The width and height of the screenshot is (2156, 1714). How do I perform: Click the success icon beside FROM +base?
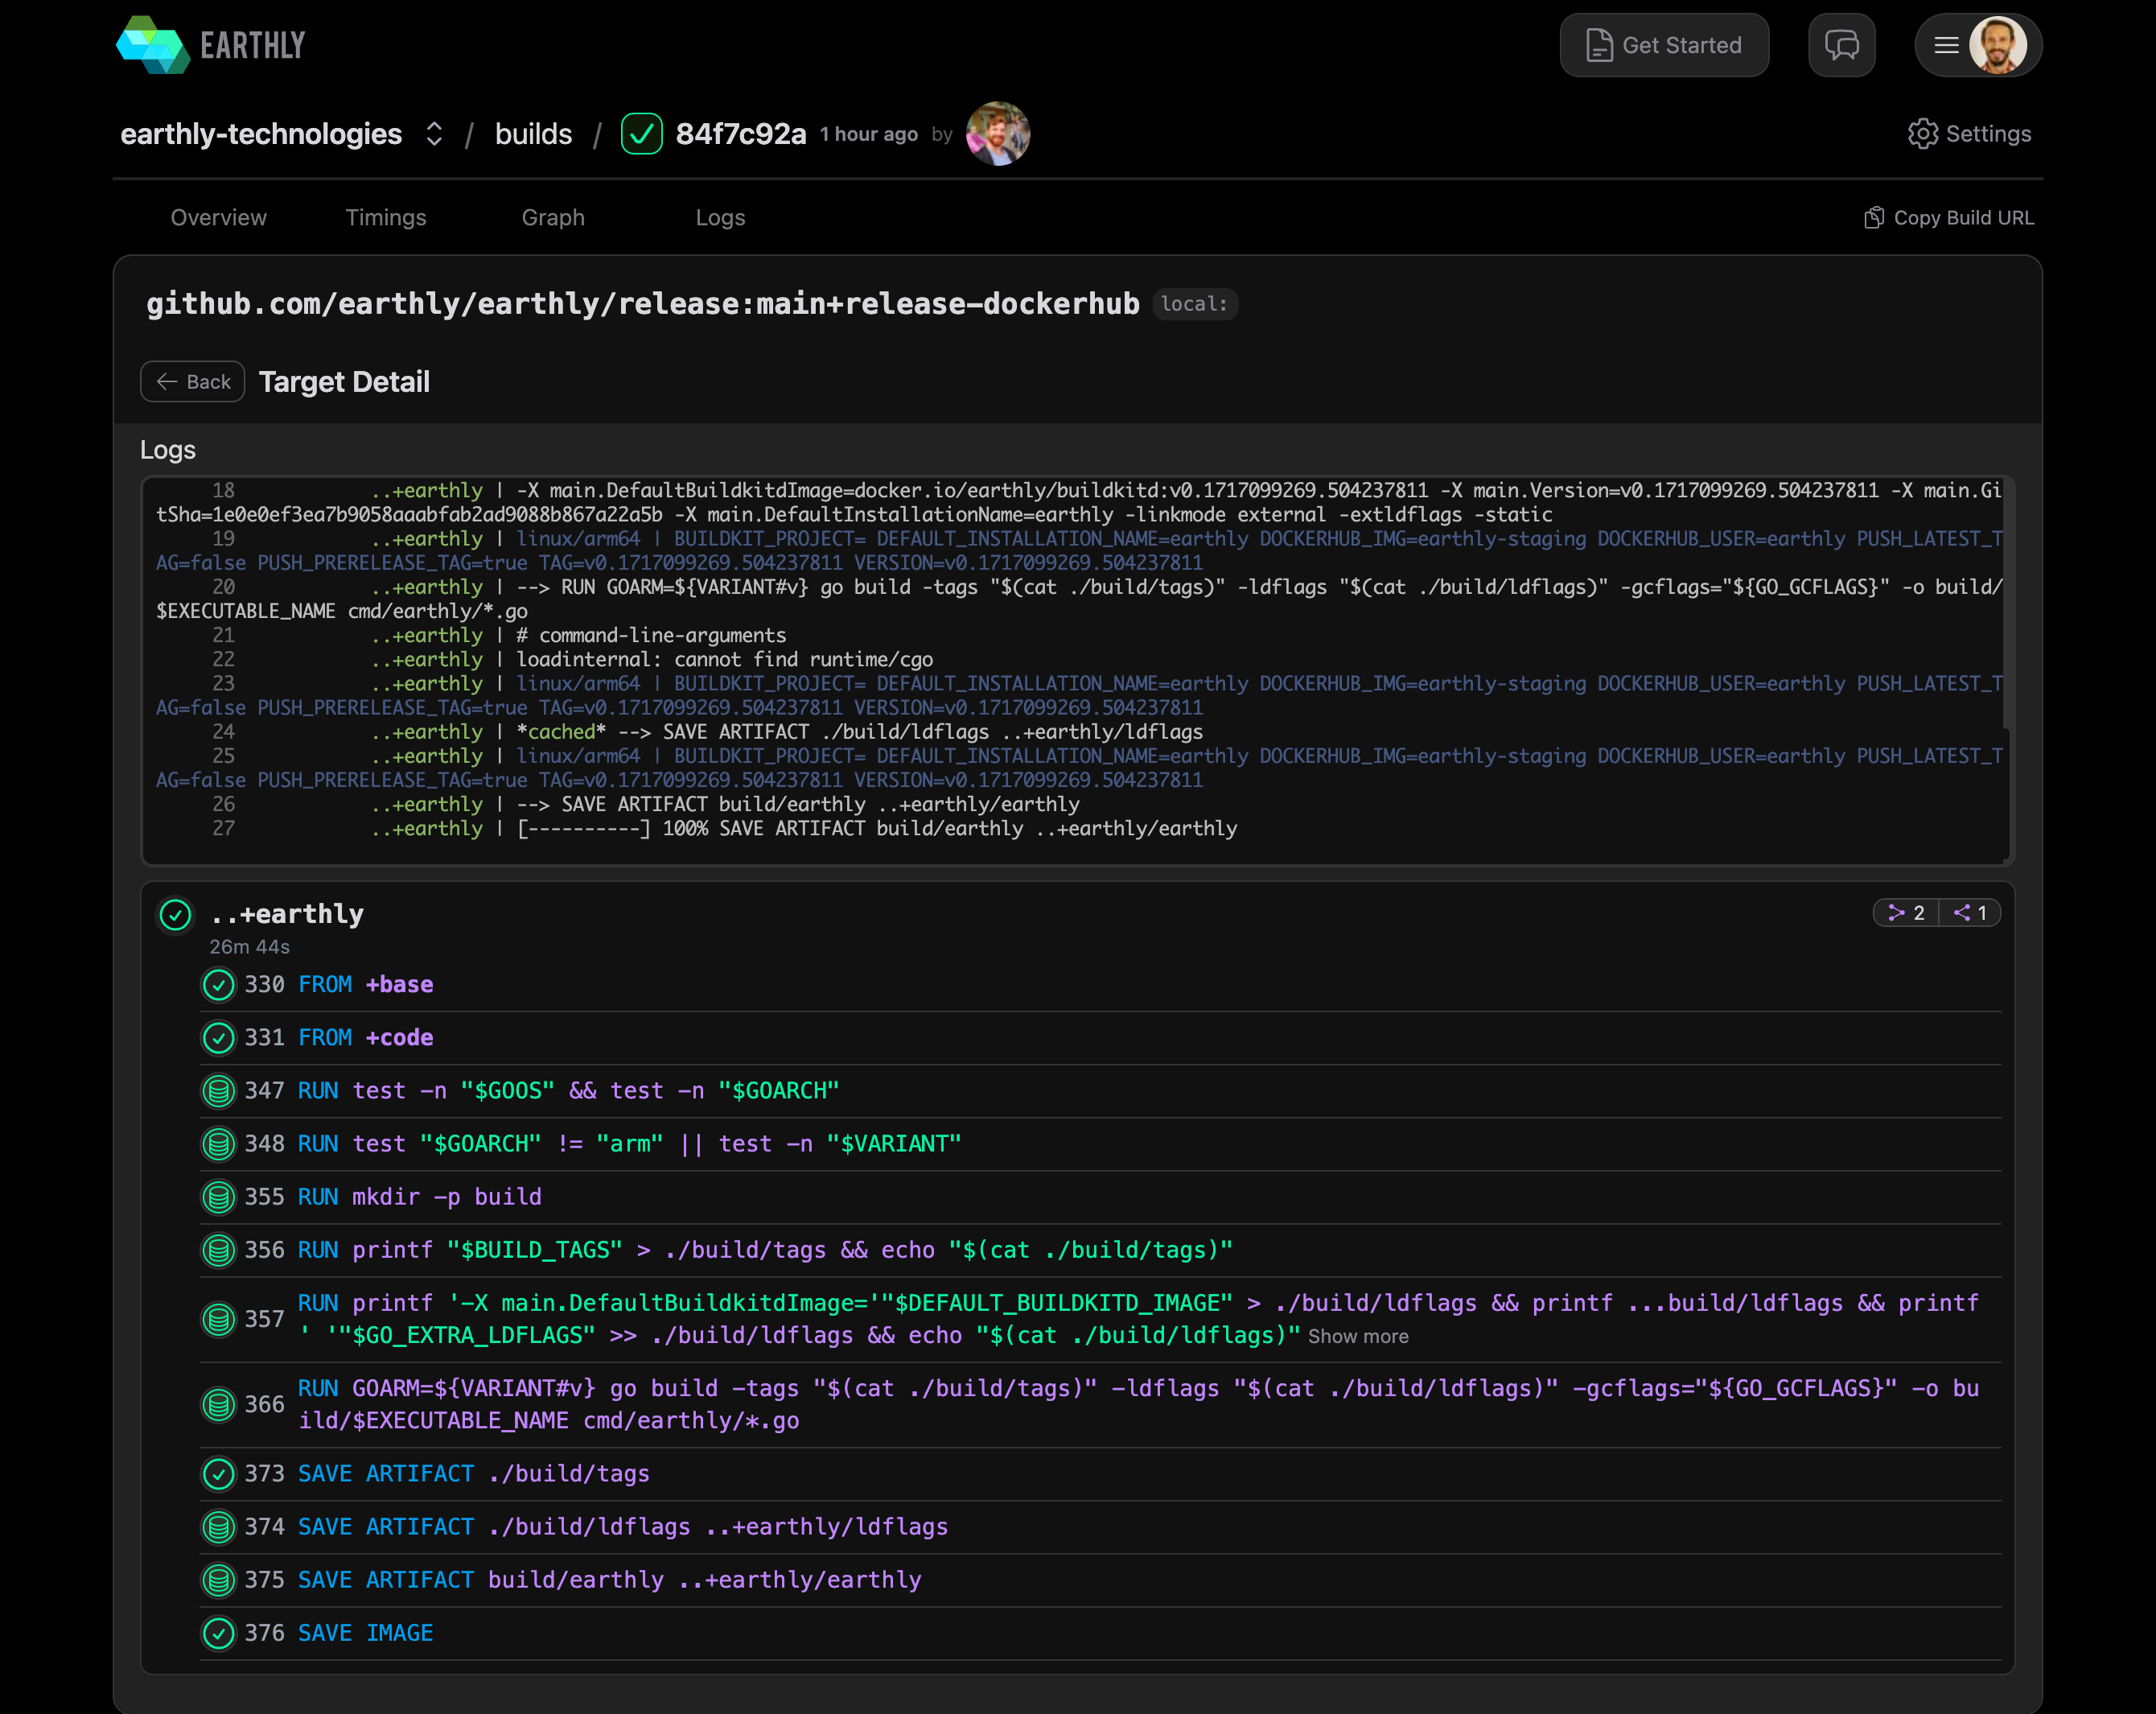pos(218,985)
